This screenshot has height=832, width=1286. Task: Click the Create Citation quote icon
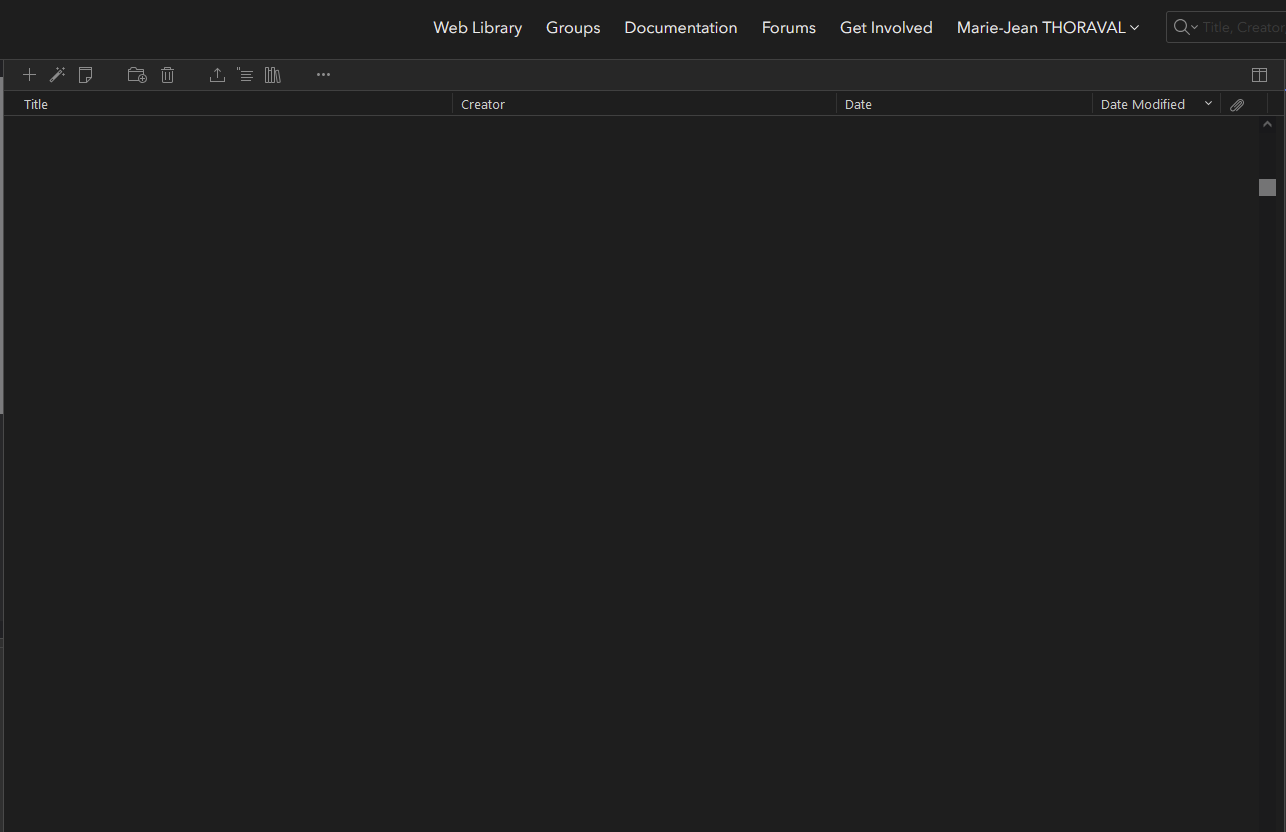245,75
